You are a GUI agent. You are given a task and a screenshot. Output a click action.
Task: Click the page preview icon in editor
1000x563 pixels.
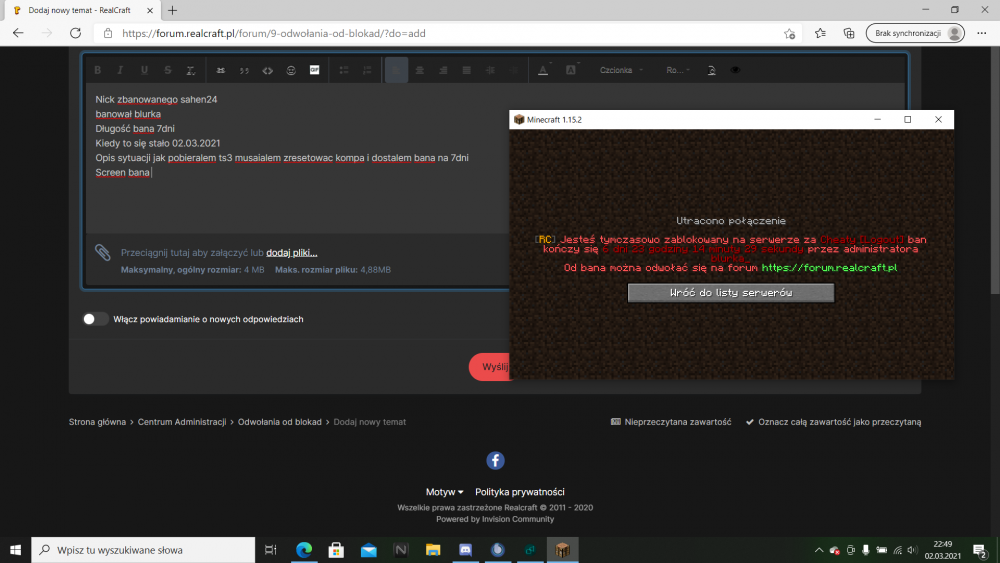coord(712,70)
